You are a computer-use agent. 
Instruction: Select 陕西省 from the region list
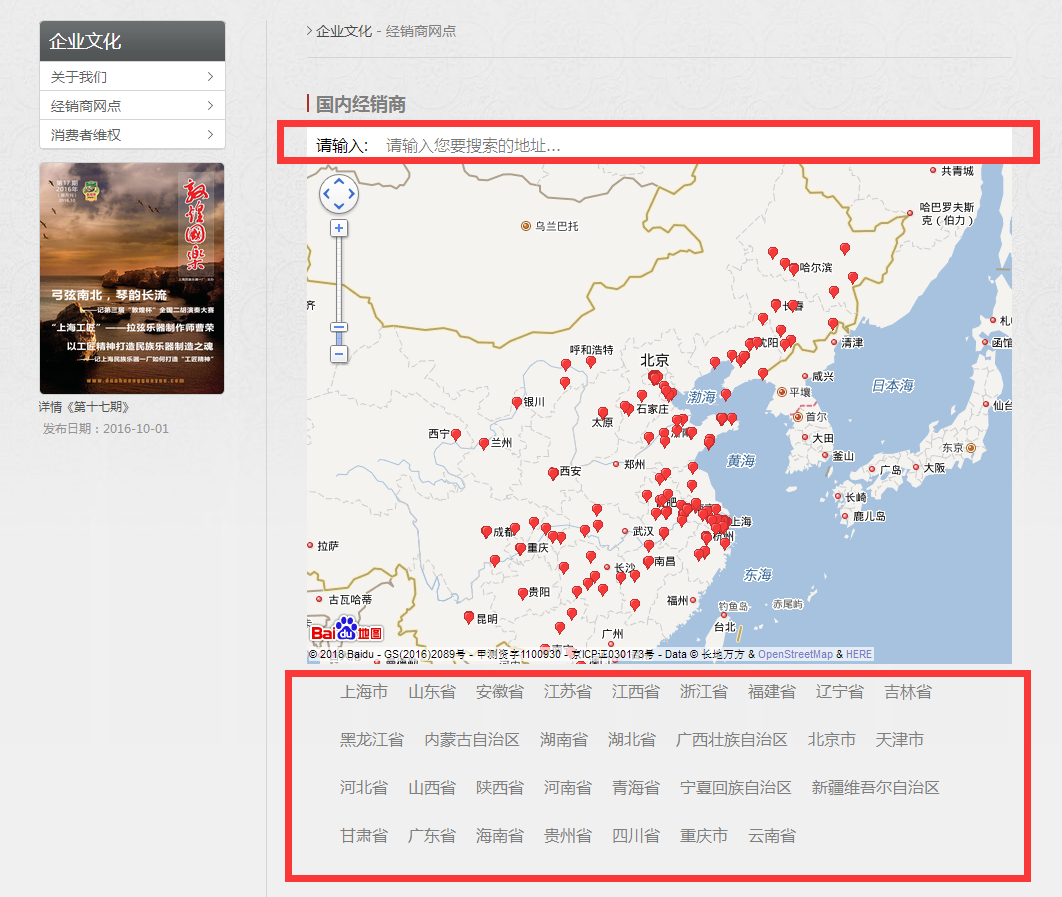pos(500,788)
